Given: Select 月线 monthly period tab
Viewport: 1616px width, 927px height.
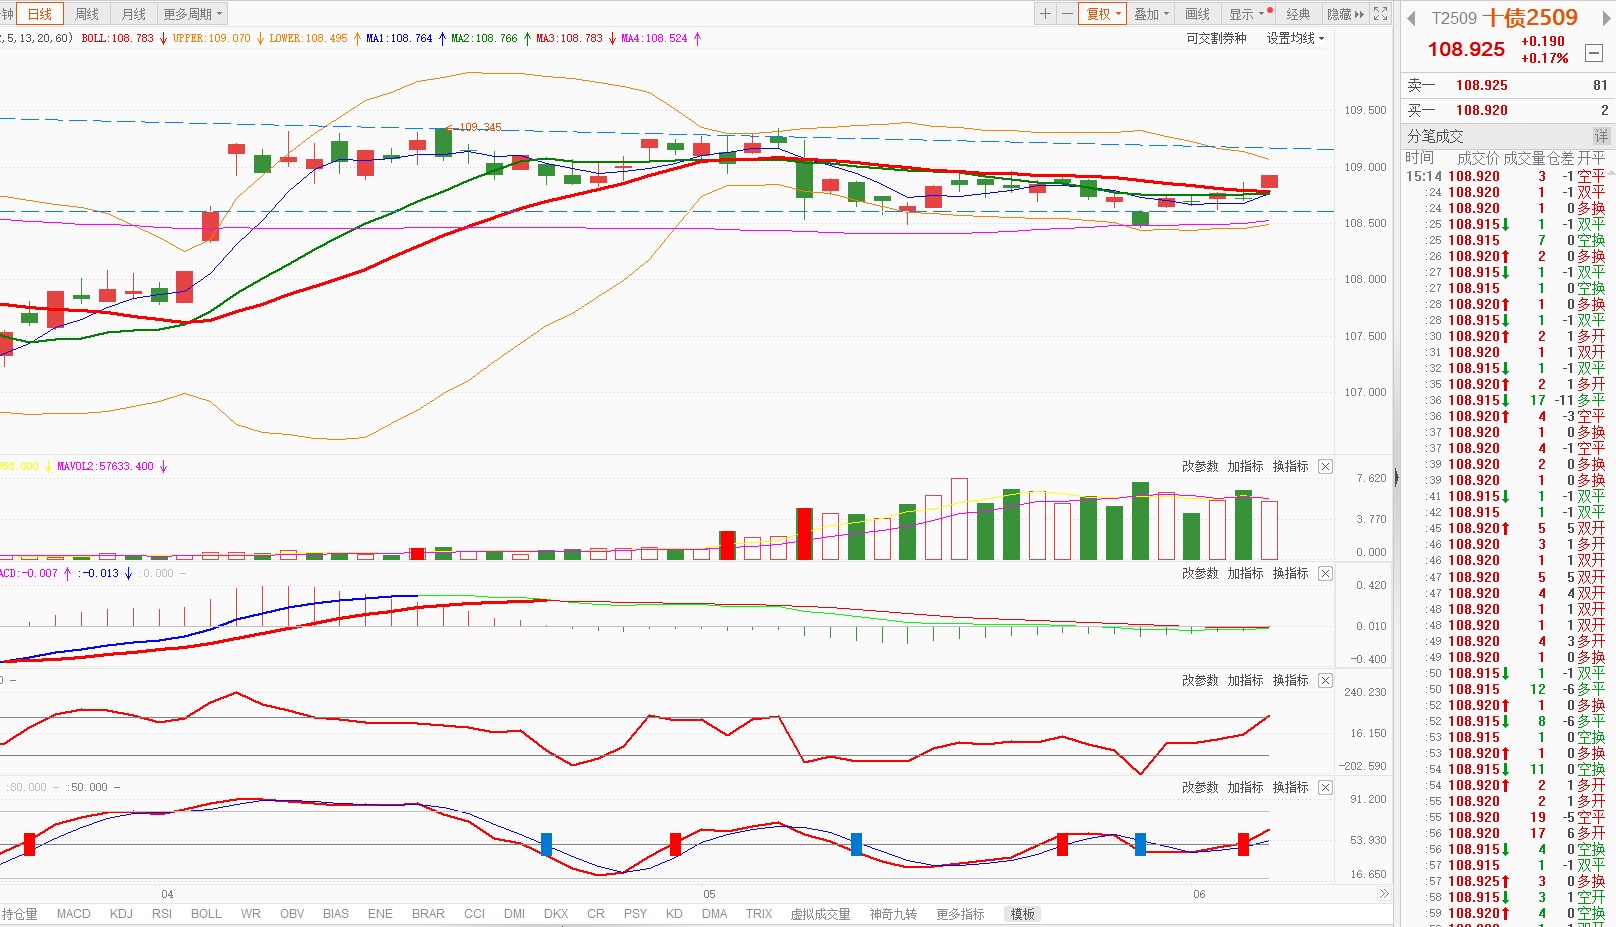Looking at the screenshot, I should [133, 14].
